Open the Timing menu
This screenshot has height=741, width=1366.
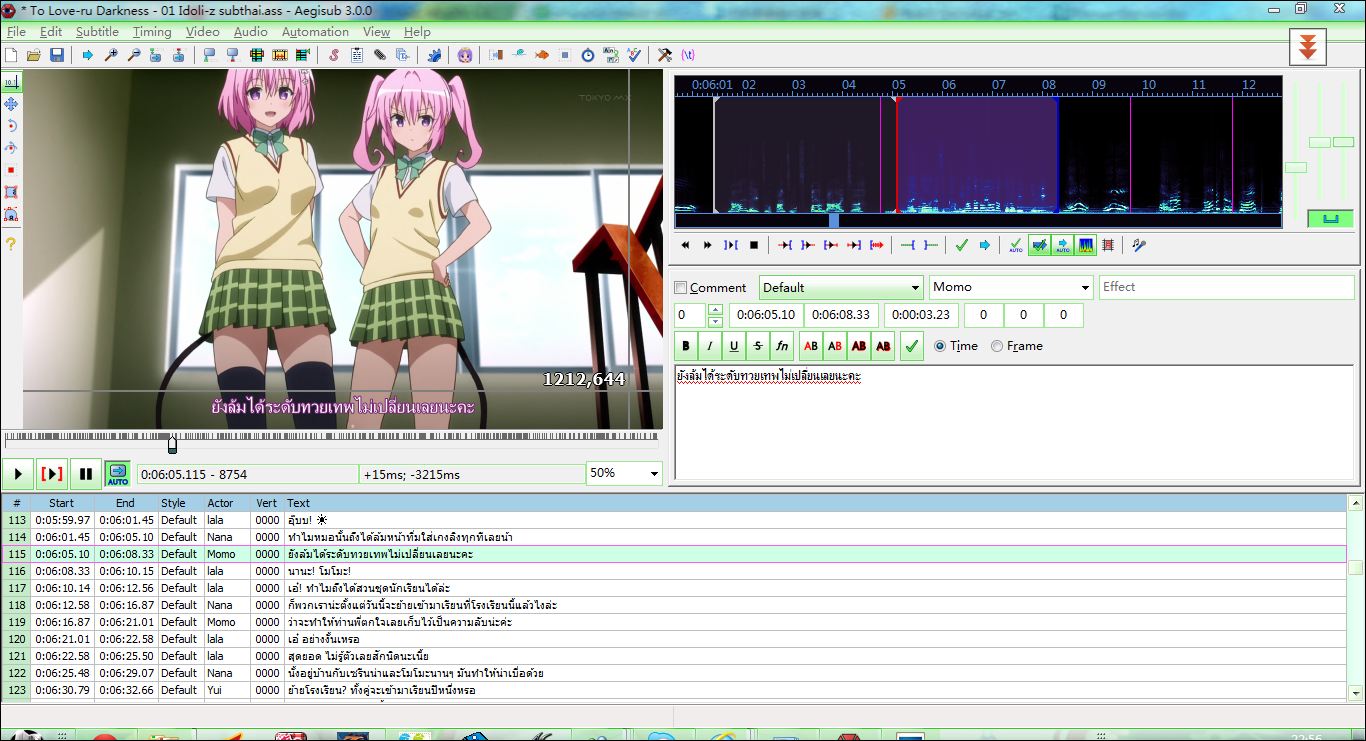[152, 32]
